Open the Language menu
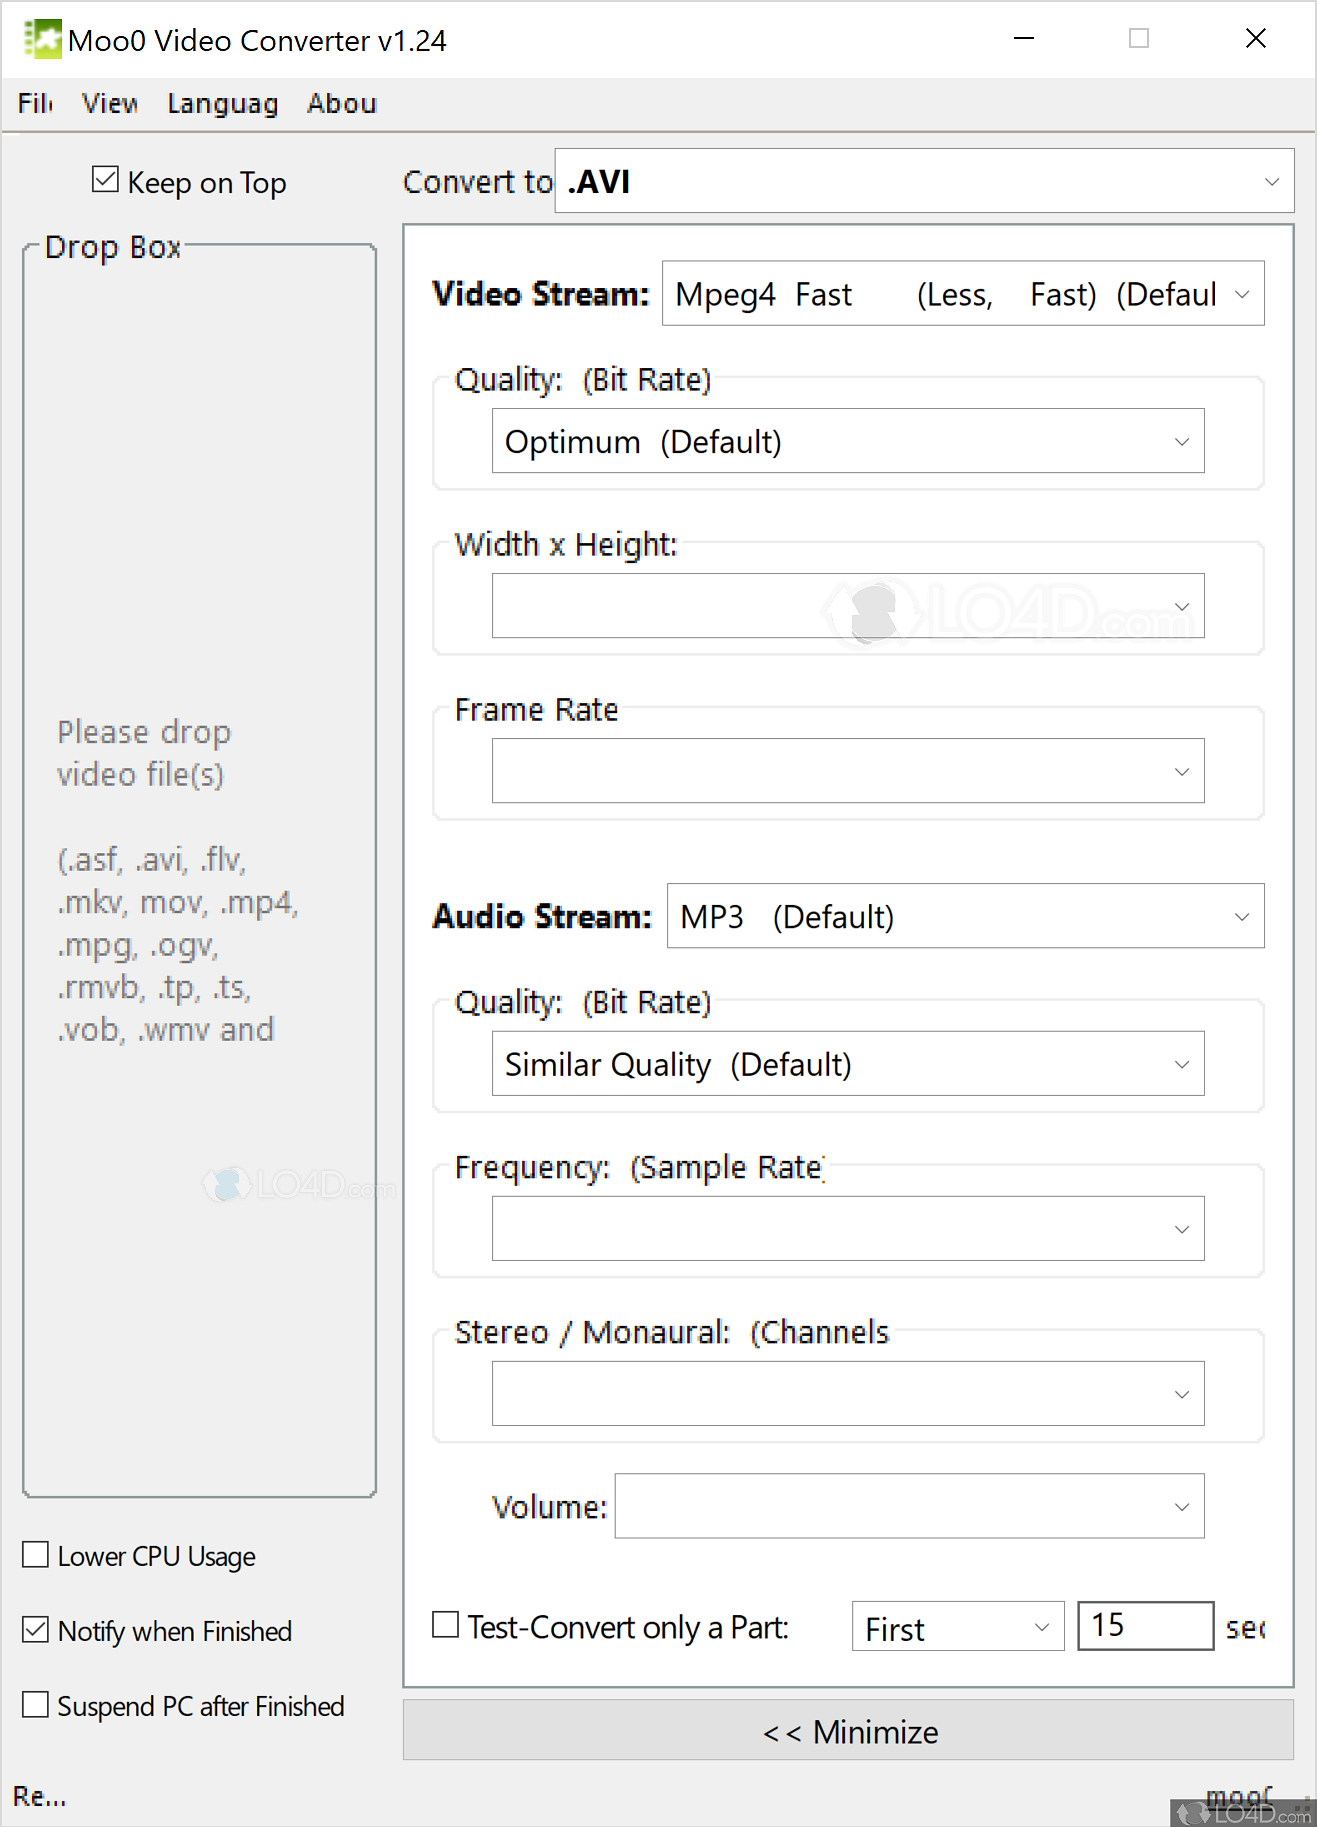The width and height of the screenshot is (1317, 1827). pos(222,103)
